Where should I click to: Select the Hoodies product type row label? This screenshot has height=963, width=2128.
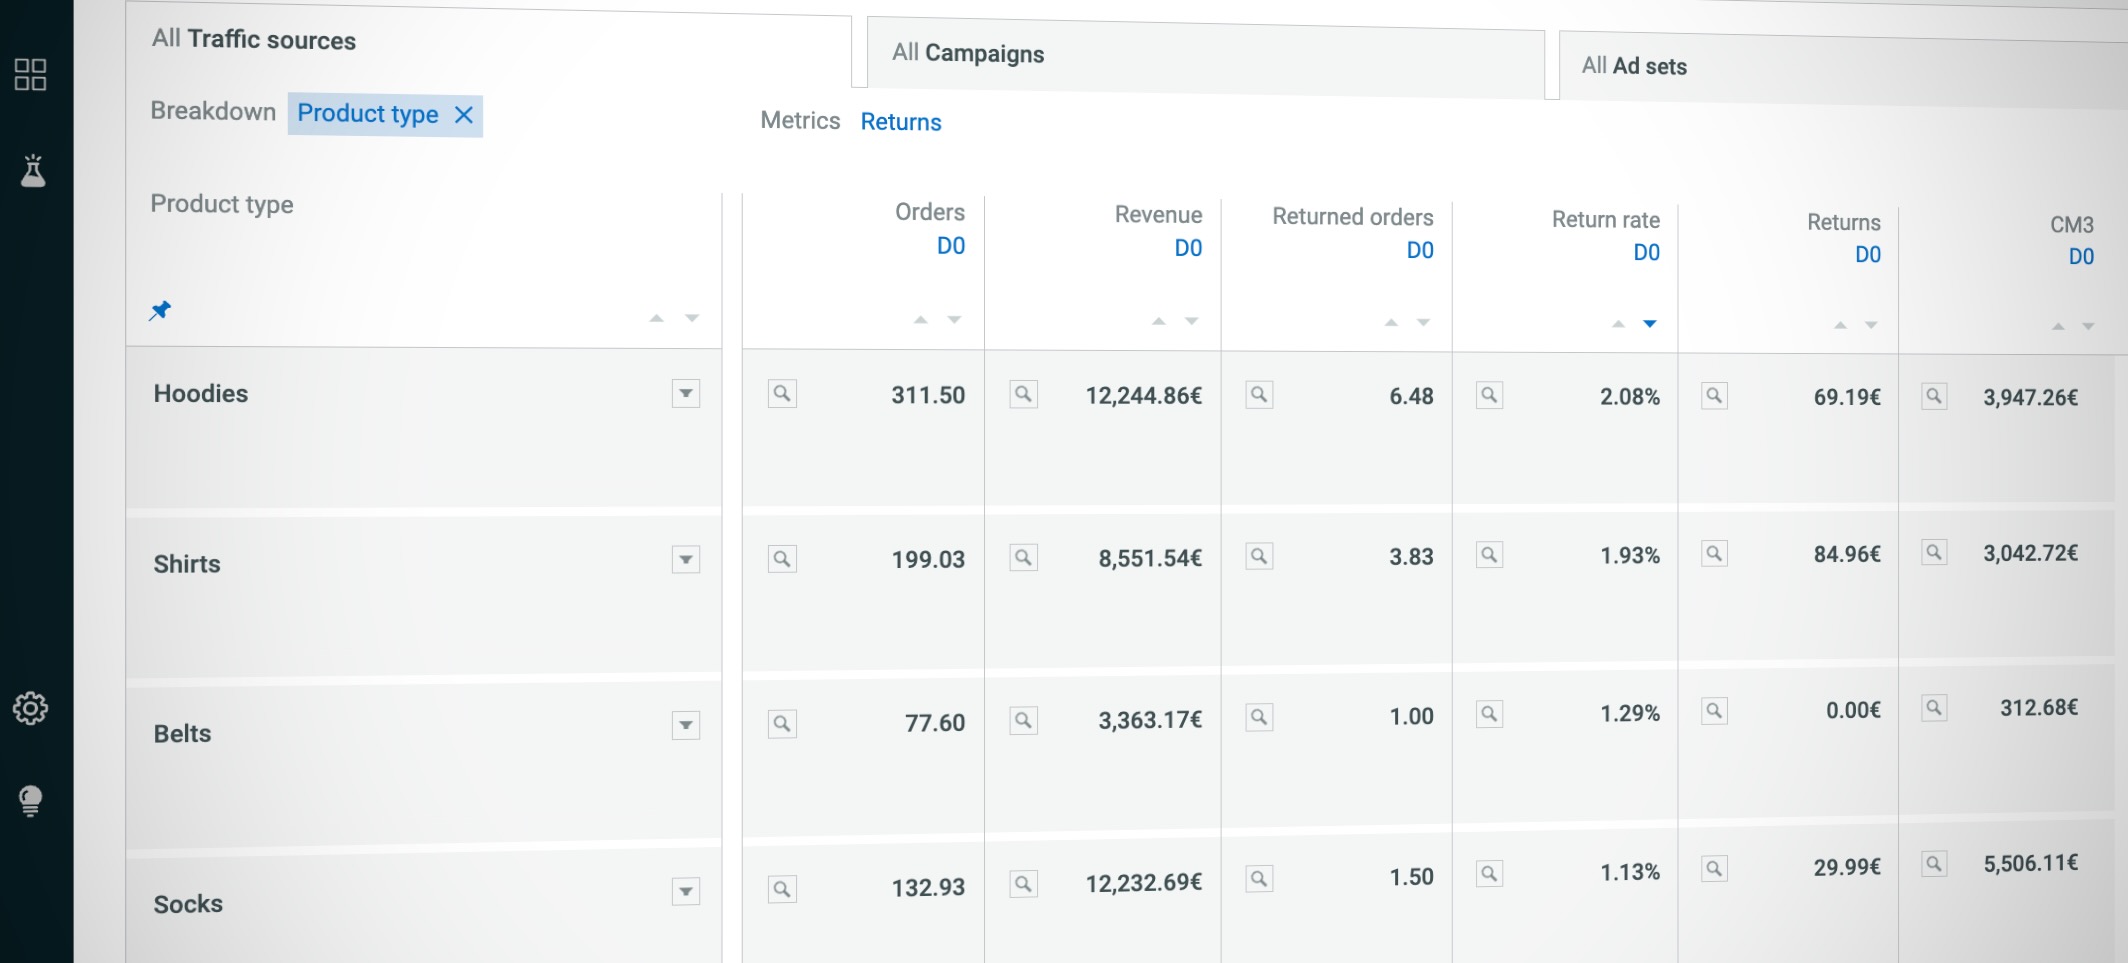pos(201,394)
